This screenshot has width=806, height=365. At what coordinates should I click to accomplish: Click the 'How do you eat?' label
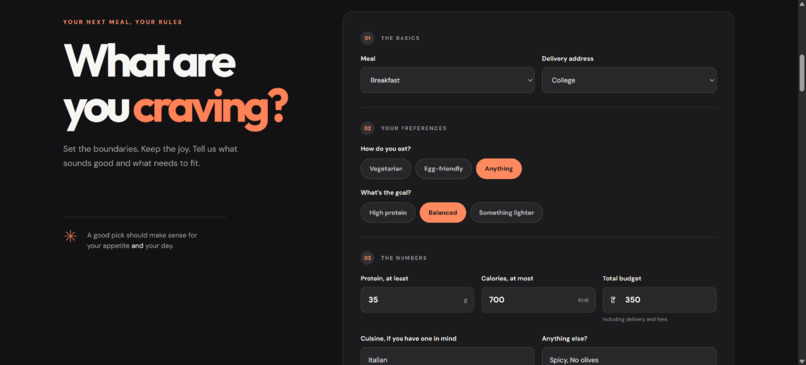(386, 149)
